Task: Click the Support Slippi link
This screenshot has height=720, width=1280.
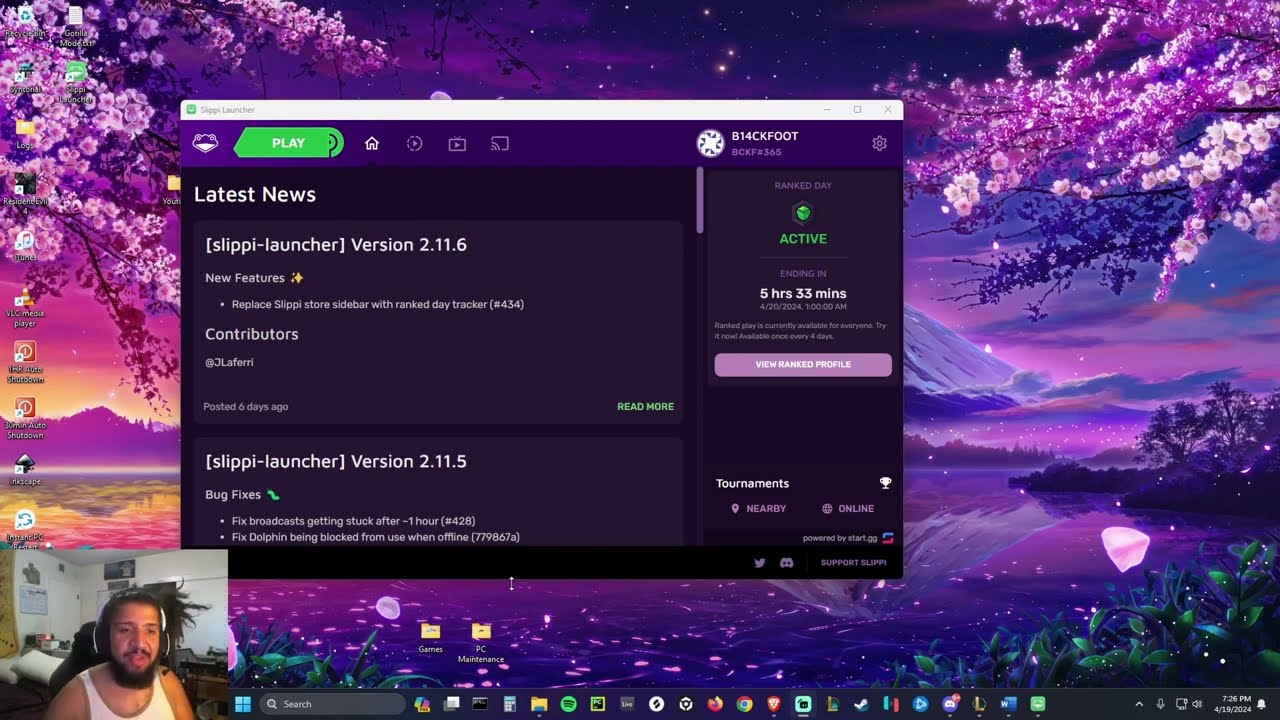Action: [x=853, y=563]
